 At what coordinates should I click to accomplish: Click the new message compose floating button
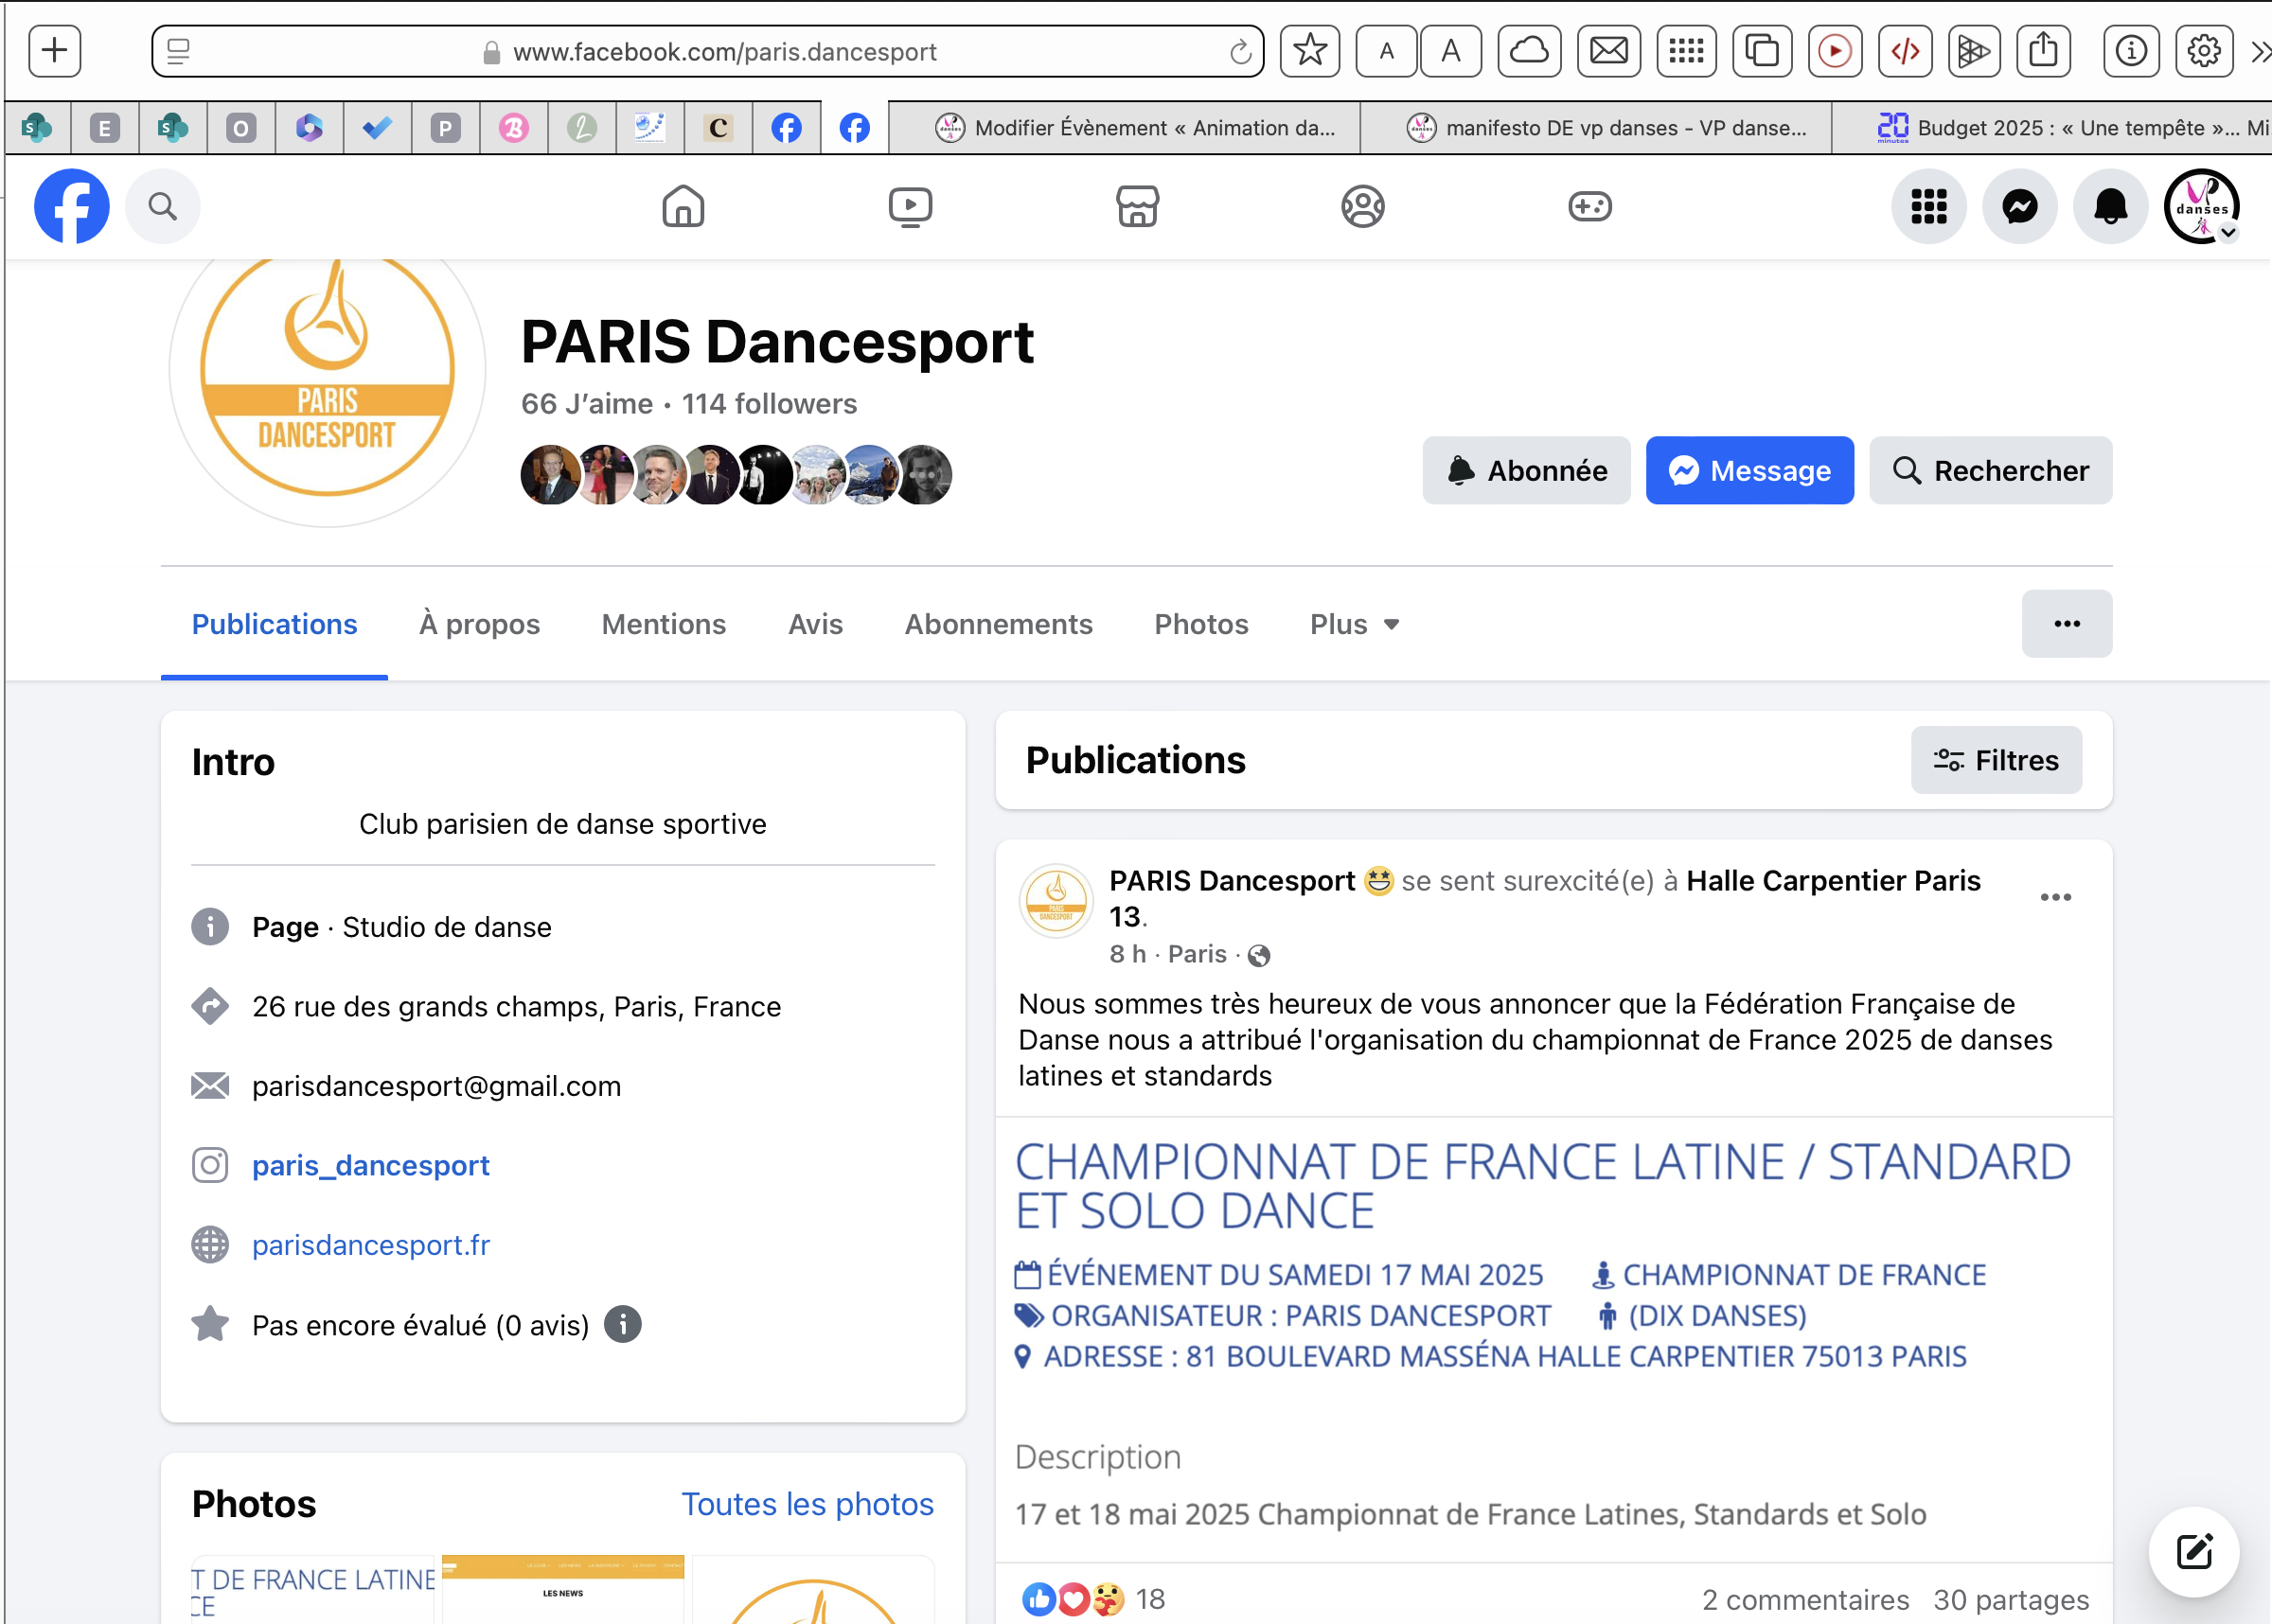pos(2194,1552)
